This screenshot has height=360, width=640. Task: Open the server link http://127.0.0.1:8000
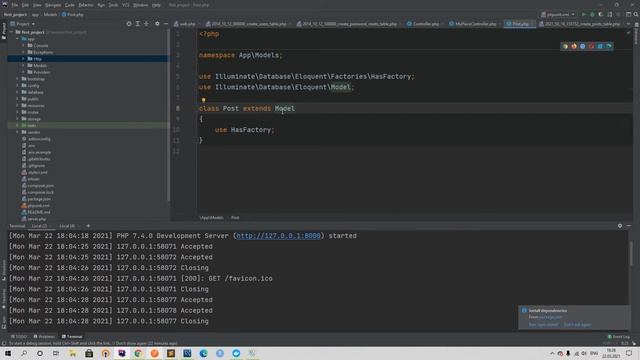coord(278,236)
